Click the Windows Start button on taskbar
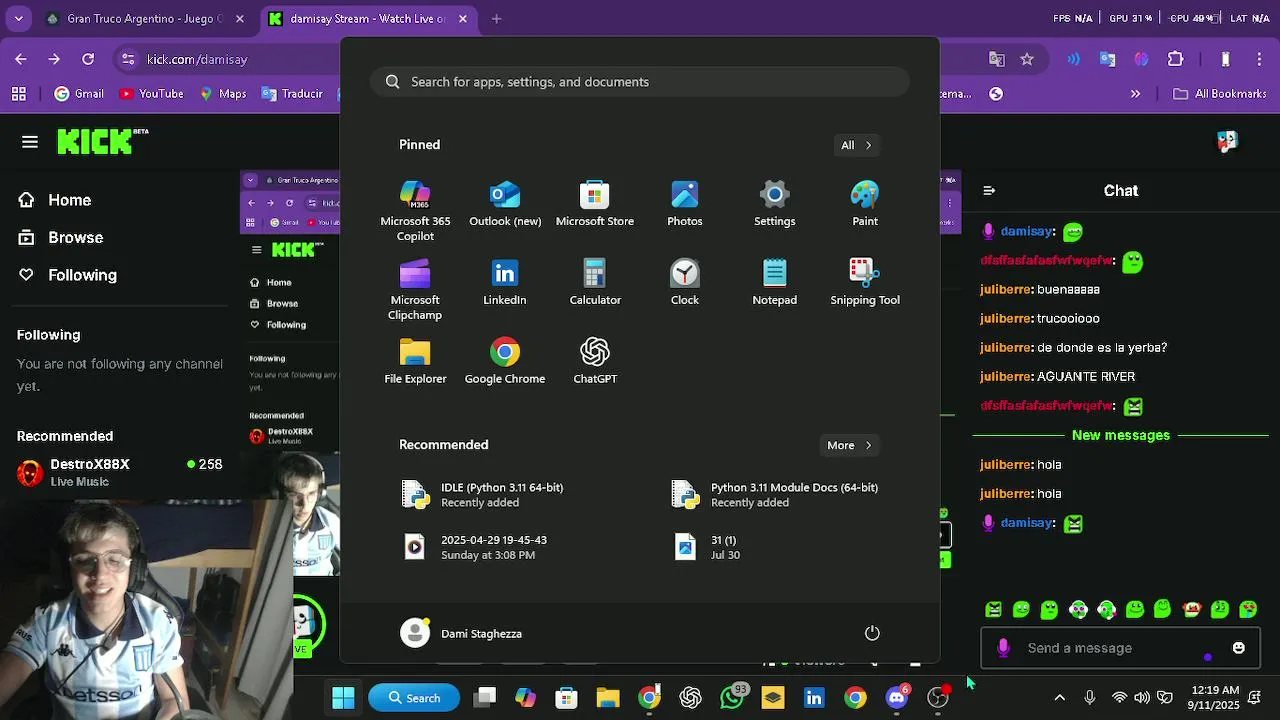Viewport: 1280px width, 720px height. (x=343, y=698)
